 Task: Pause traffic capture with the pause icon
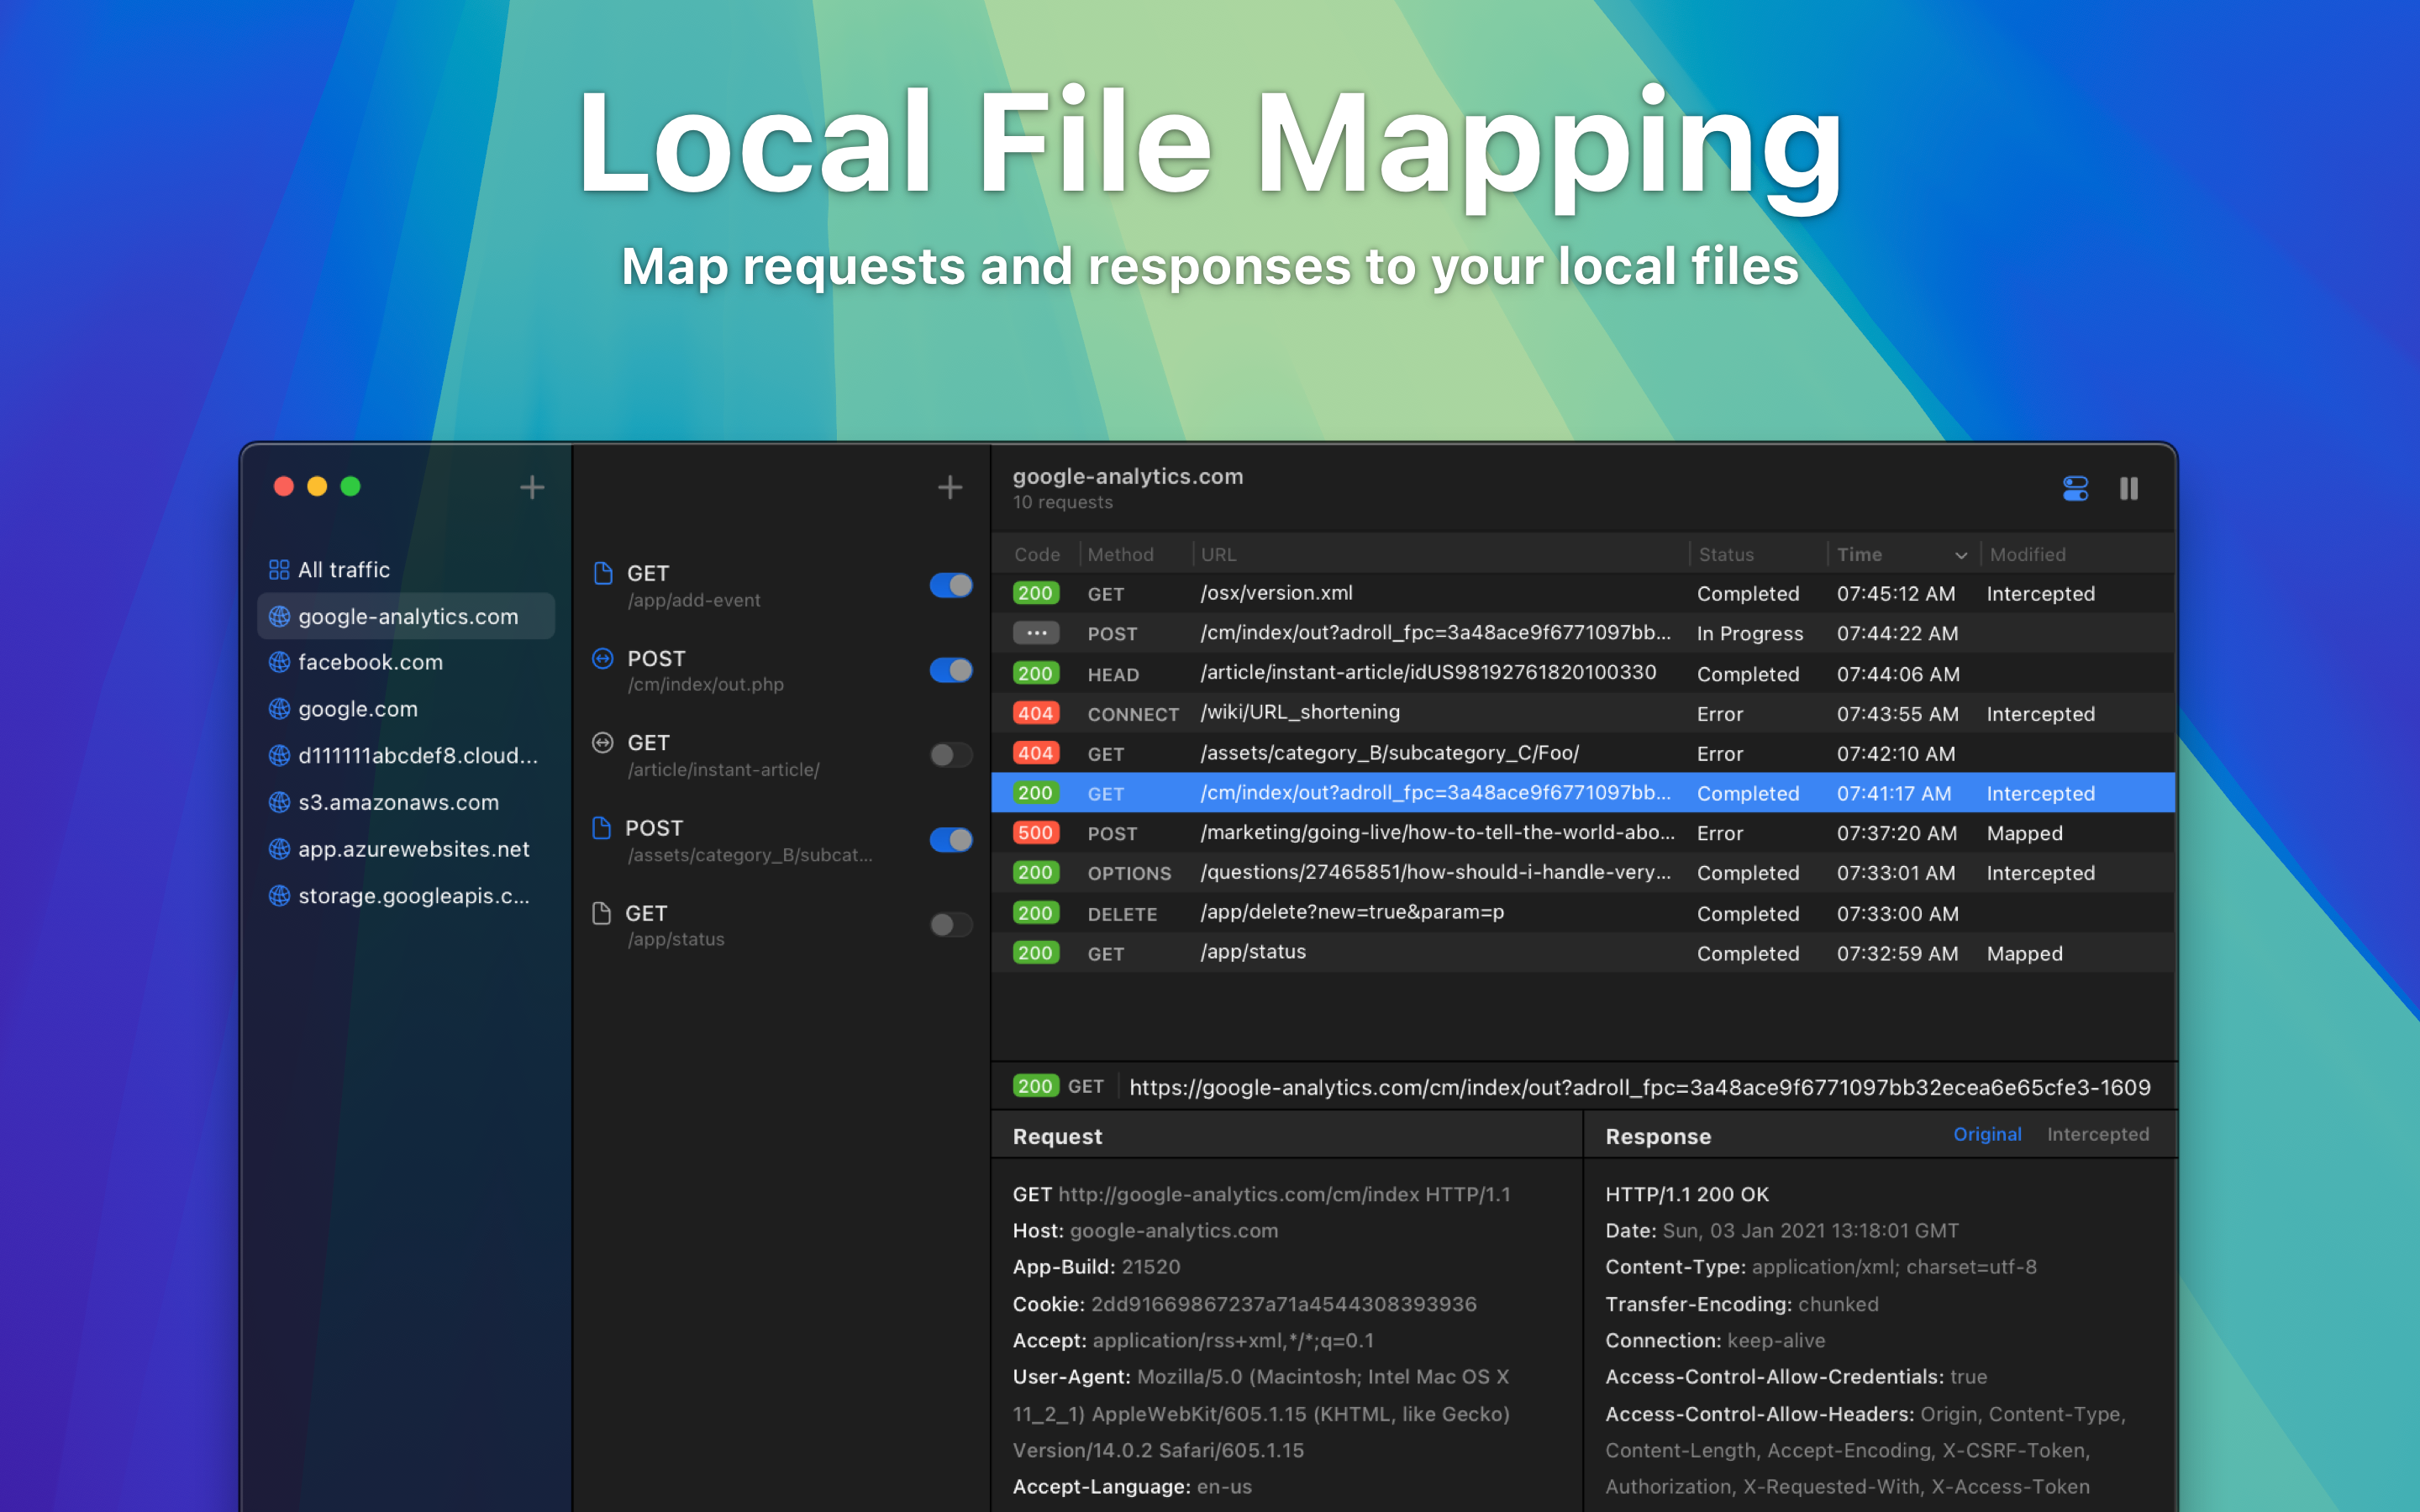coord(2129,488)
